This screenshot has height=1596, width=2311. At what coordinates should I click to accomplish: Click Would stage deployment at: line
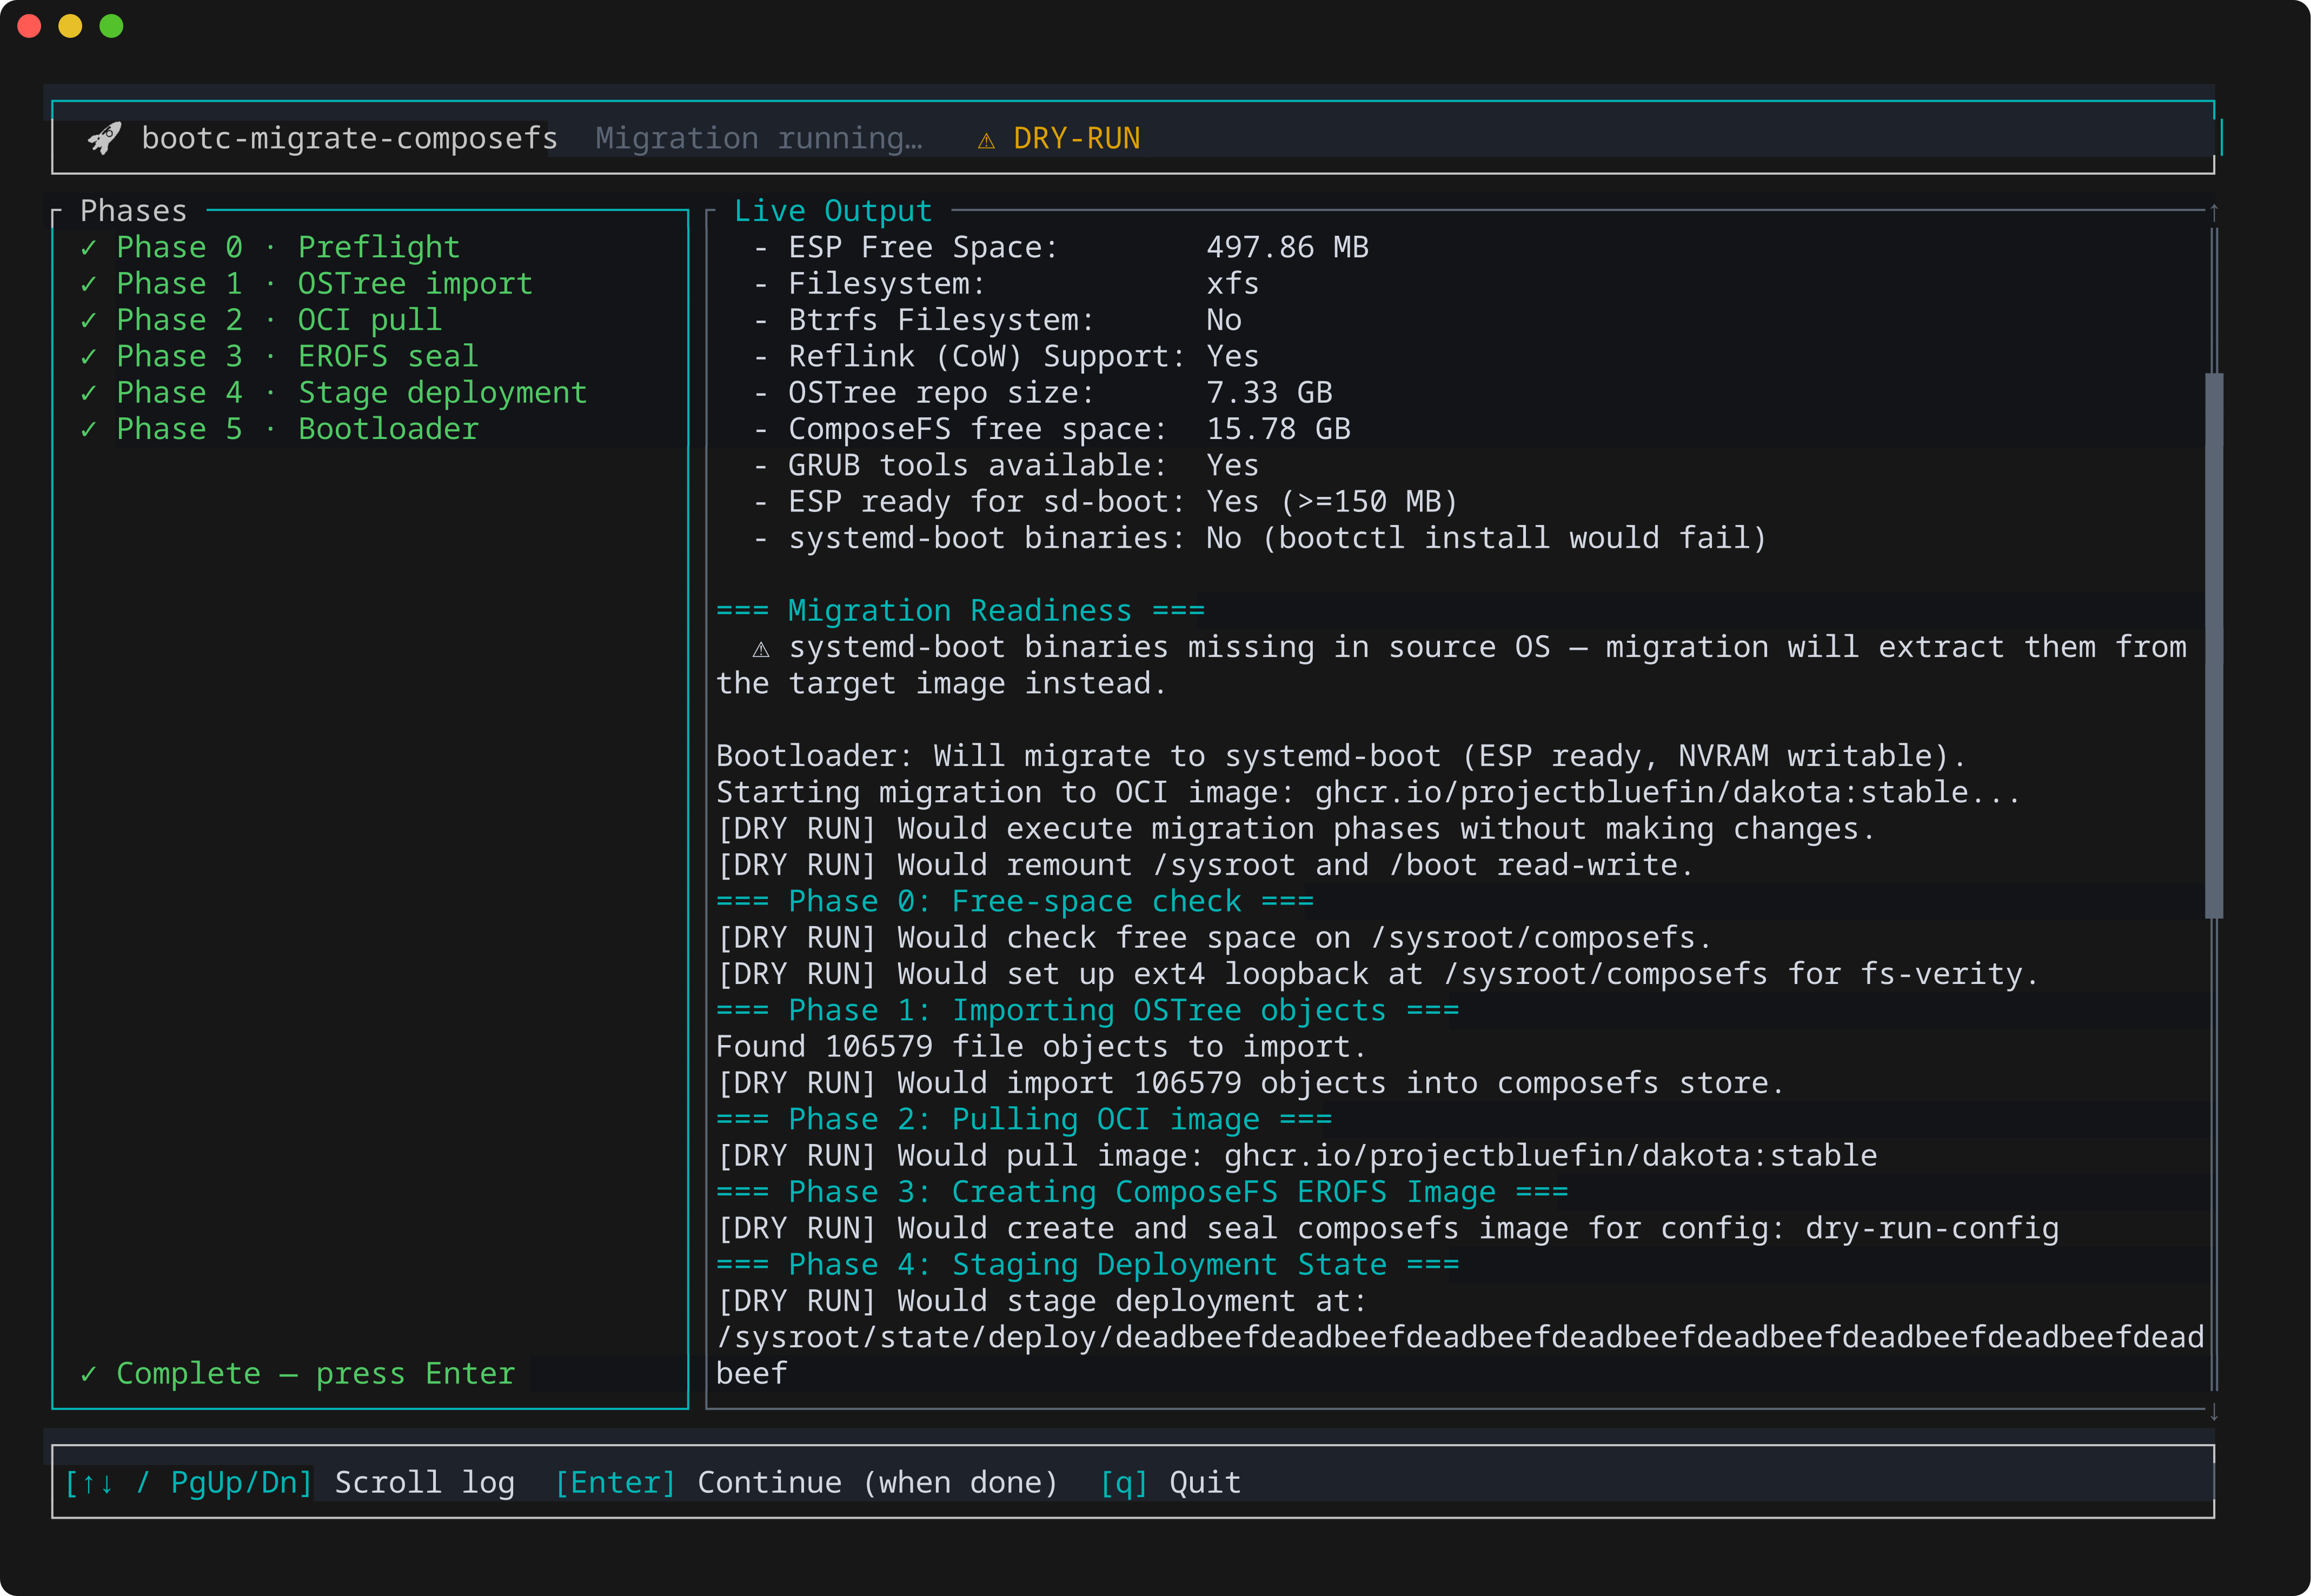[1041, 1301]
